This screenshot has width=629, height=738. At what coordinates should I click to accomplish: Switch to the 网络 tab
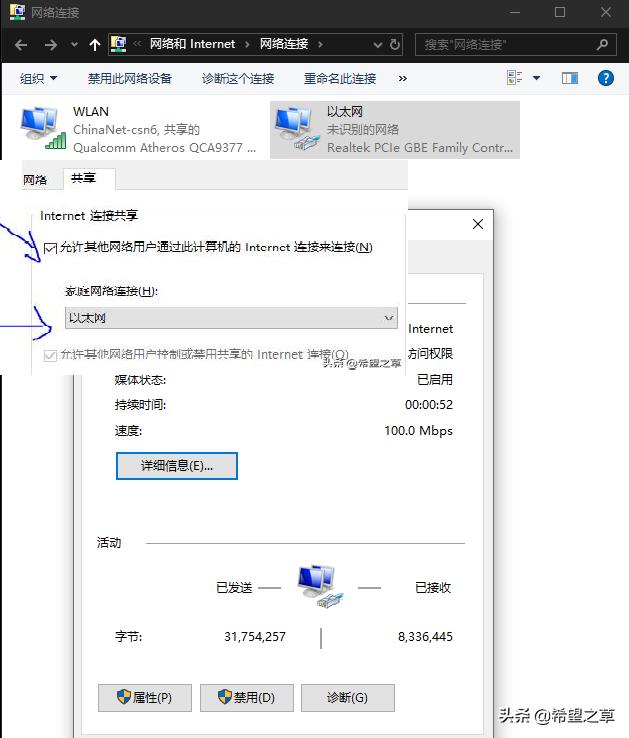(35, 180)
